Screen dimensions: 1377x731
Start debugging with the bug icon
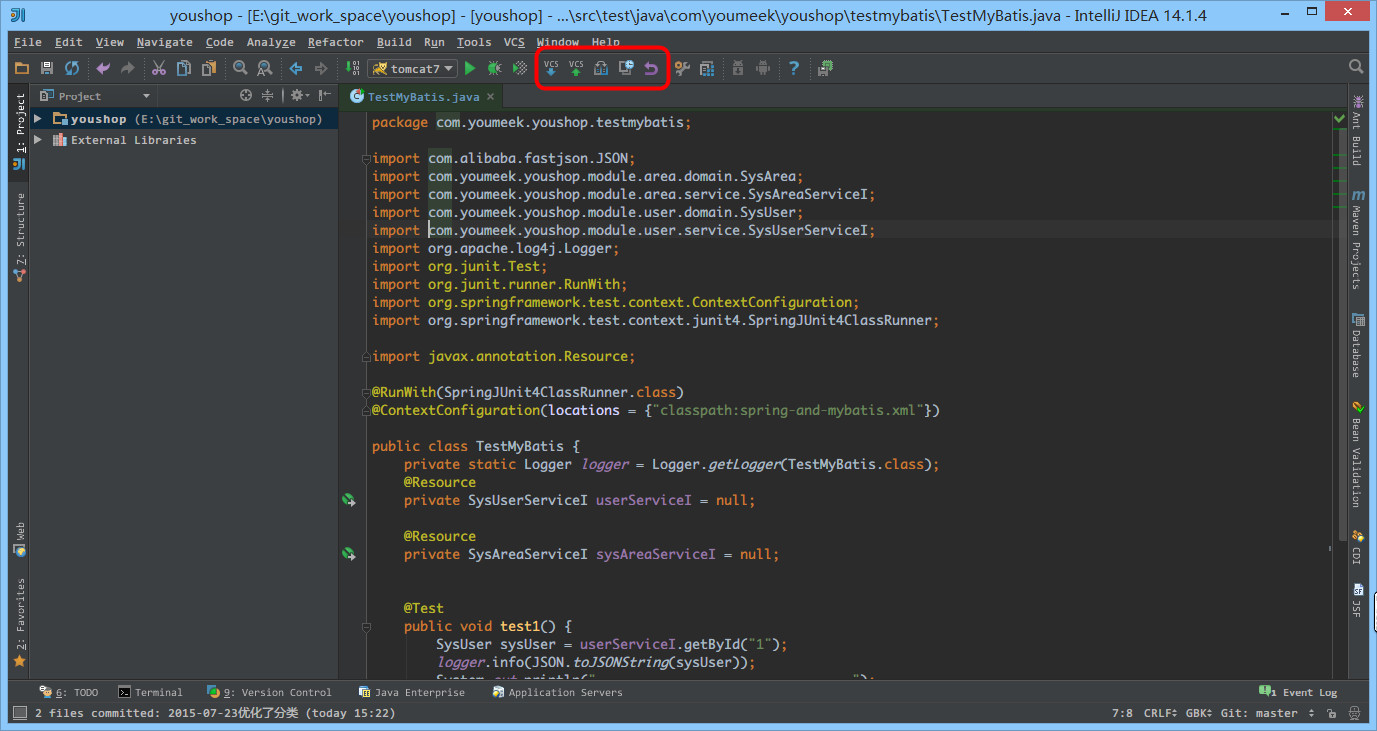pos(494,68)
